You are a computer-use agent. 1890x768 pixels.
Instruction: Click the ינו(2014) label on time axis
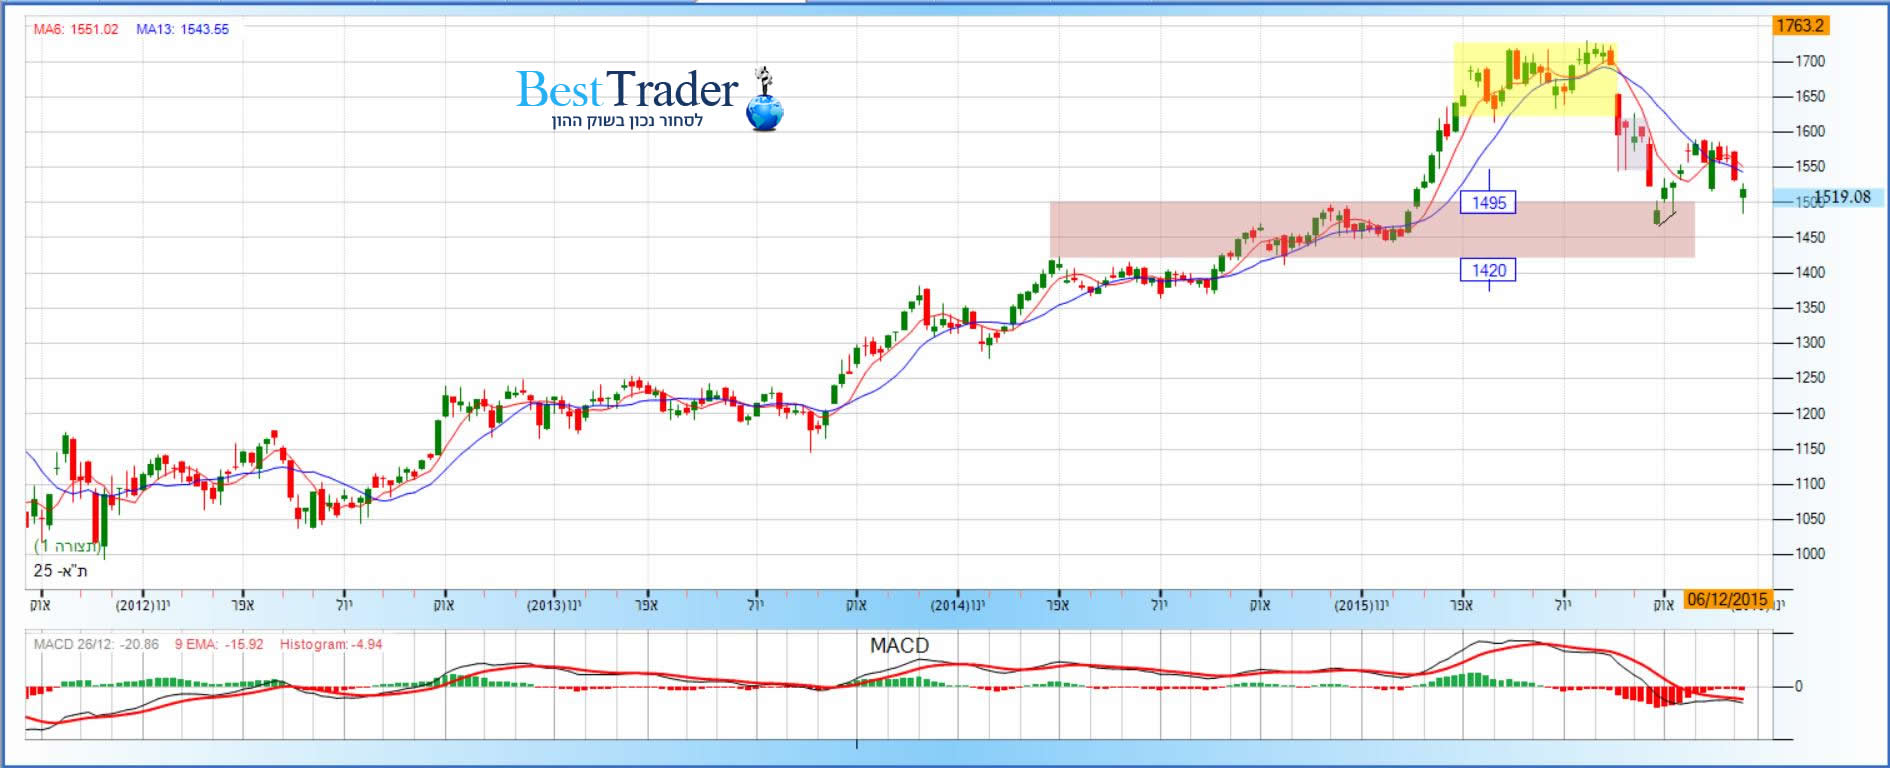click(x=957, y=605)
